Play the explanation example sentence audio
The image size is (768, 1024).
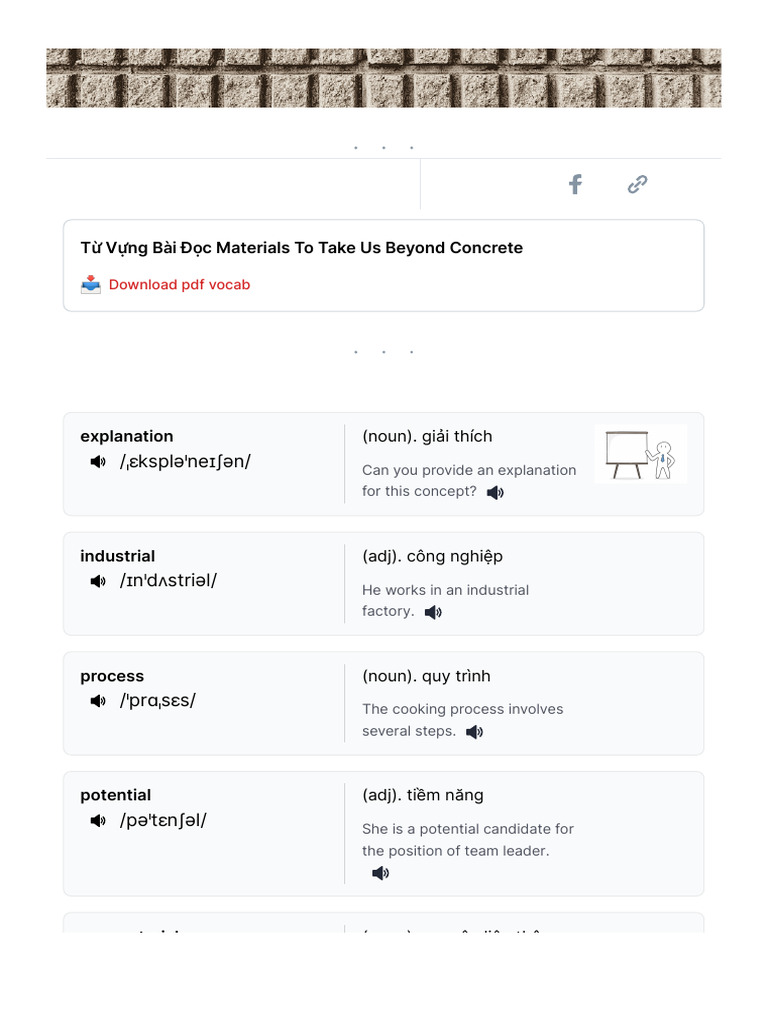(x=495, y=493)
